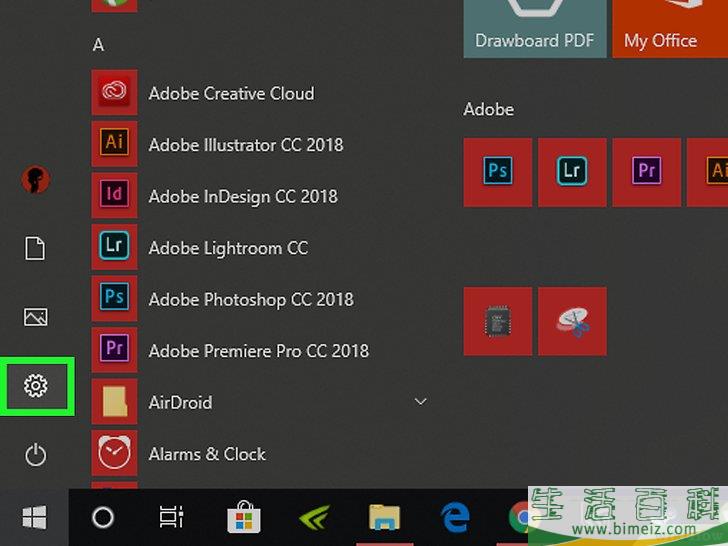Click the Id icon for InDesign
728x546 pixels.
pyautogui.click(x=114, y=195)
